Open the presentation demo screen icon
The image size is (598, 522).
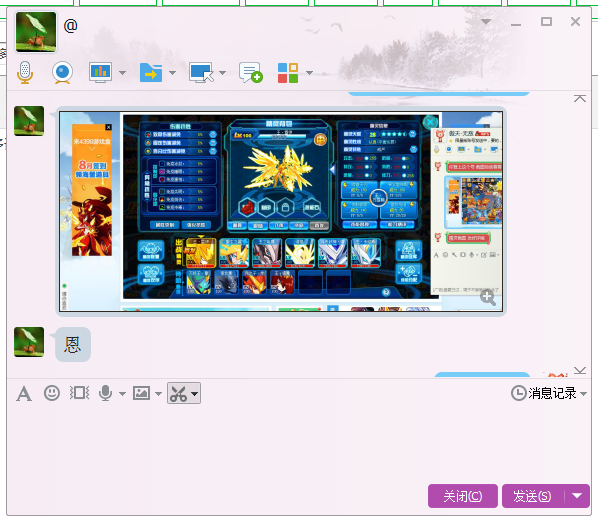100,72
